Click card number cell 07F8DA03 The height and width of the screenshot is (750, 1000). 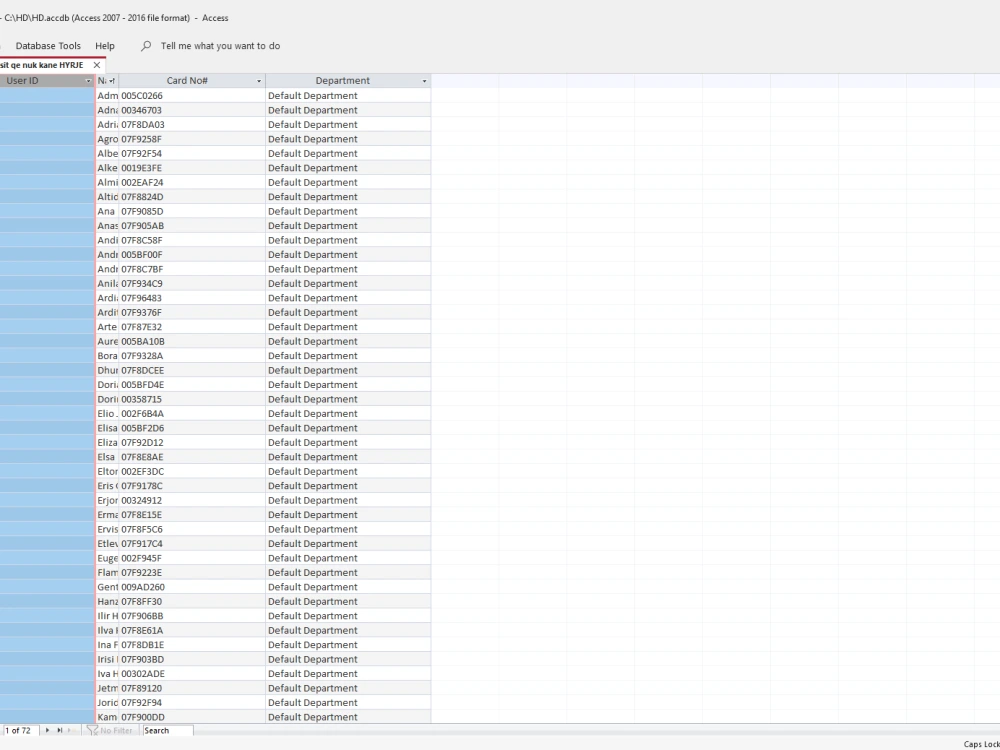point(192,124)
